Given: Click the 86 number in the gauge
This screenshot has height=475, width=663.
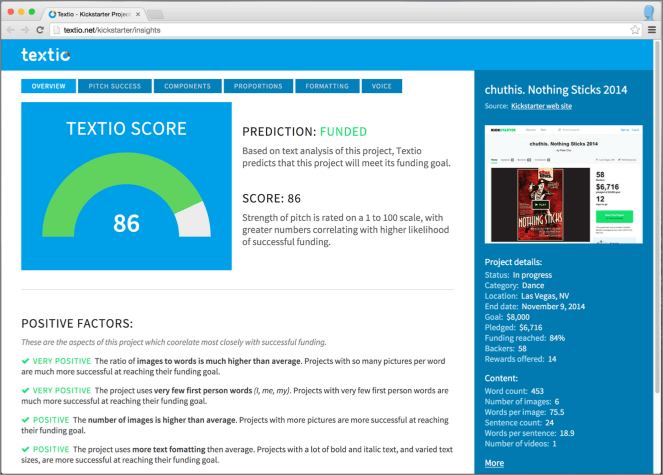Looking at the screenshot, I should pyautogui.click(x=126, y=223).
